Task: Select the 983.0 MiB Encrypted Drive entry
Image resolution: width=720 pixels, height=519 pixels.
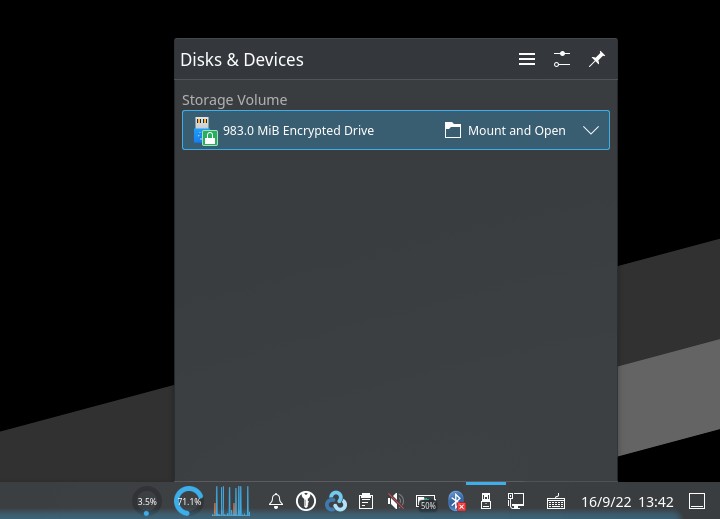Action: [396, 130]
